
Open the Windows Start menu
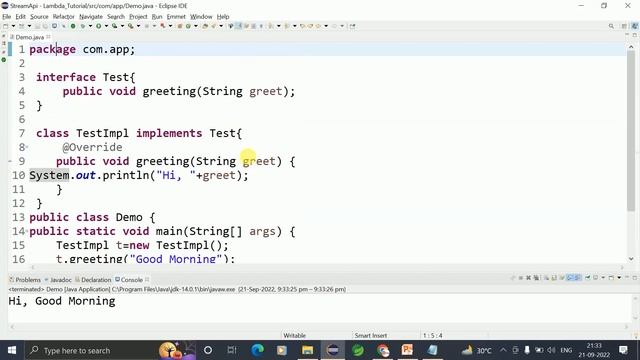click(x=12, y=350)
